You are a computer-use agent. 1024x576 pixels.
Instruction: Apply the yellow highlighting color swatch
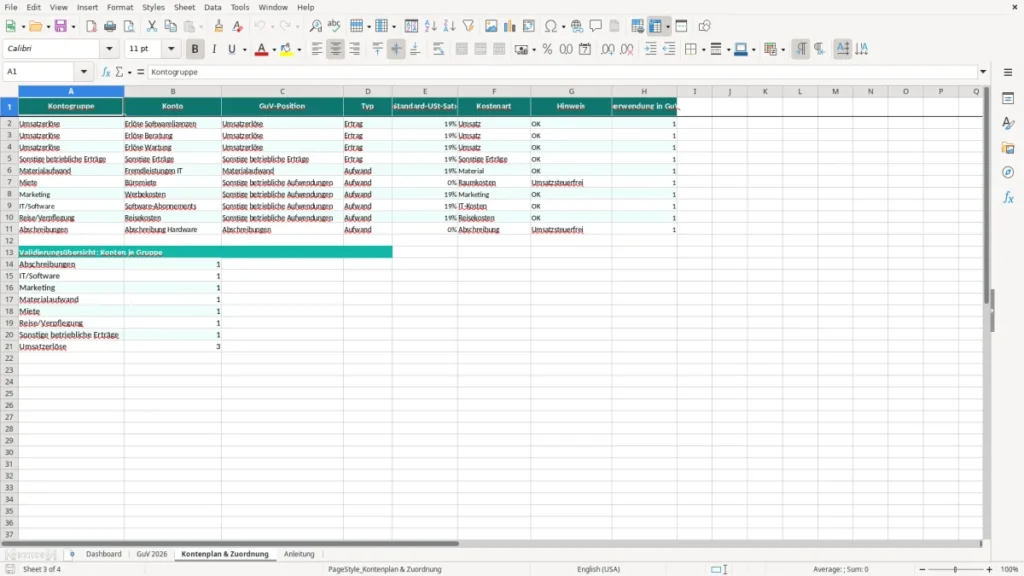(286, 49)
